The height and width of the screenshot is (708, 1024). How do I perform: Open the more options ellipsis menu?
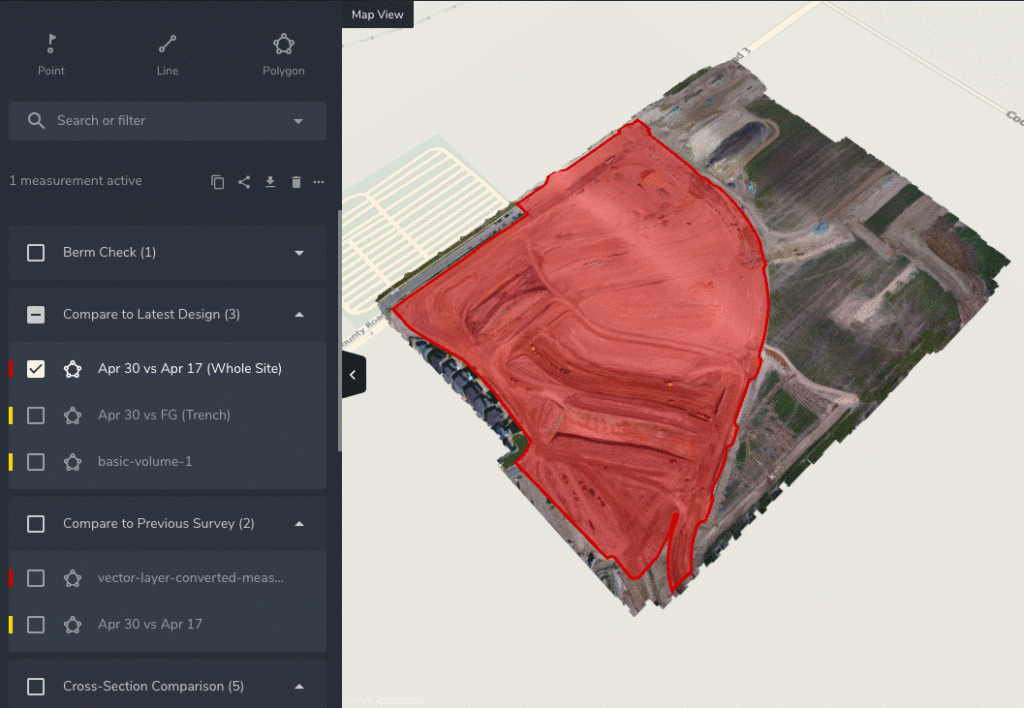click(x=319, y=182)
